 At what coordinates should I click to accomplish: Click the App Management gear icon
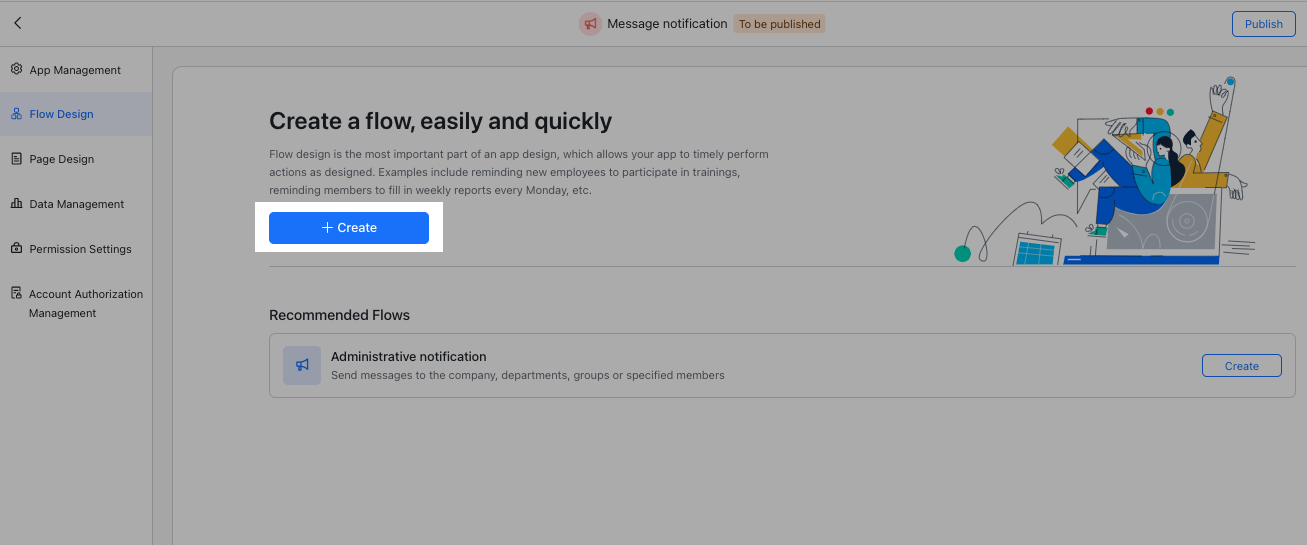coord(16,70)
